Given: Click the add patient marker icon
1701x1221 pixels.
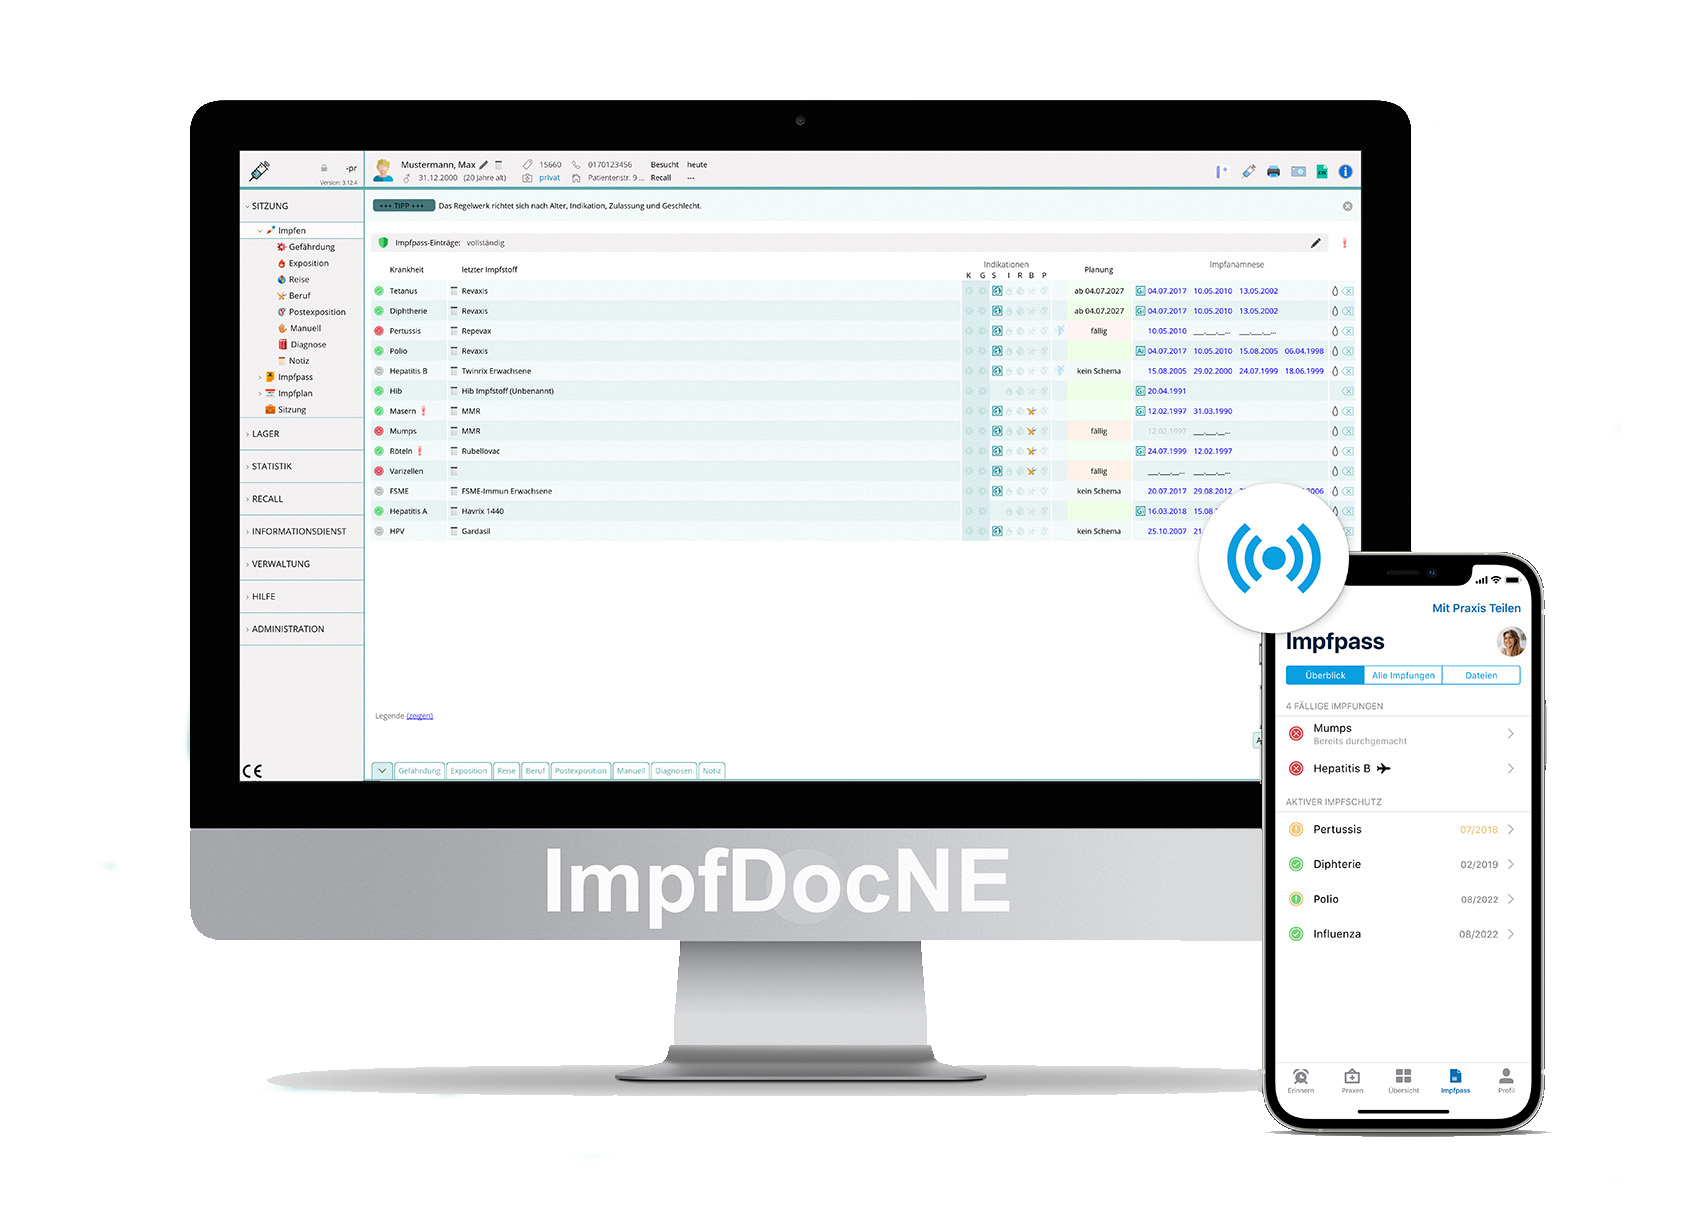Looking at the screenshot, I should point(1221,171).
